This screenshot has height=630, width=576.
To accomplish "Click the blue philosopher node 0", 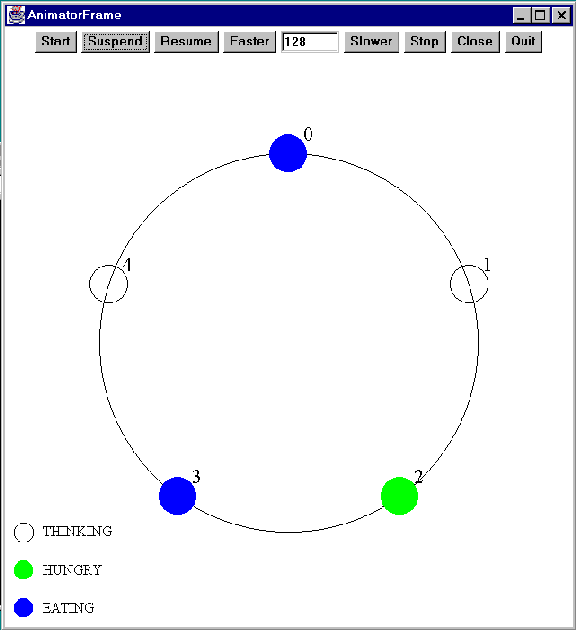I will click(288, 153).
